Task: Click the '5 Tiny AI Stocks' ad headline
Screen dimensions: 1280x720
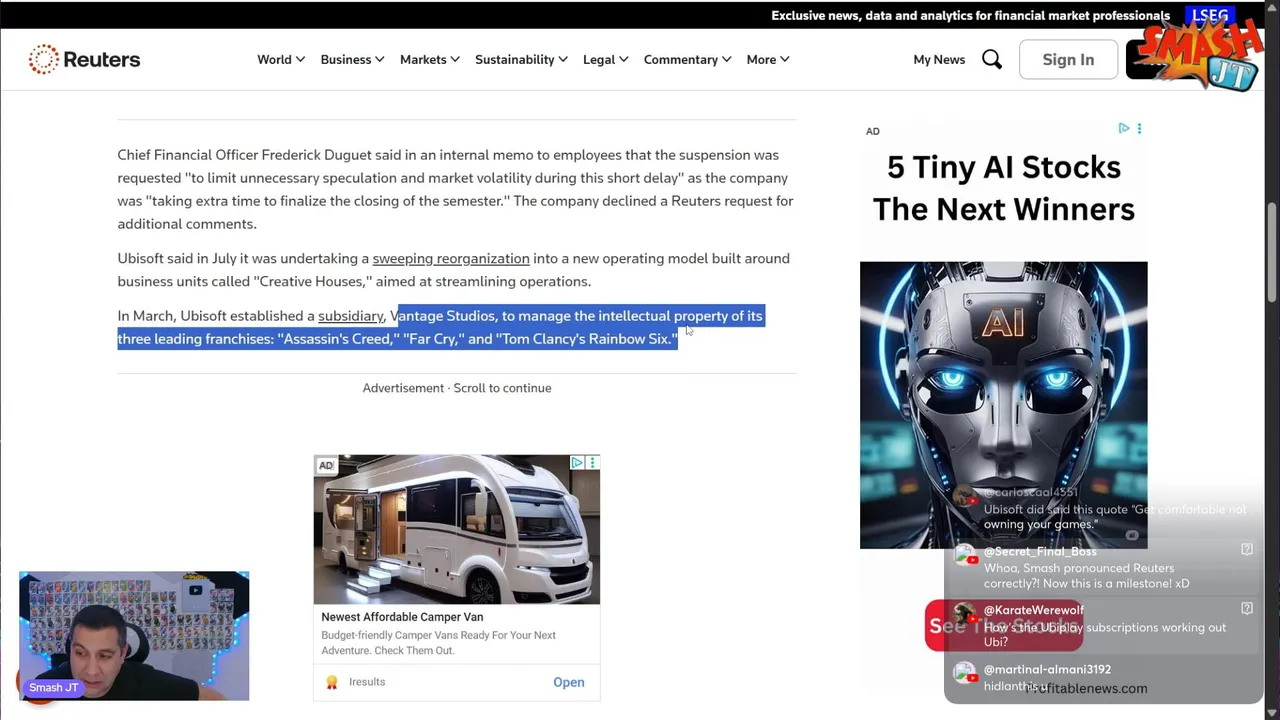Action: pyautogui.click(x=1003, y=188)
